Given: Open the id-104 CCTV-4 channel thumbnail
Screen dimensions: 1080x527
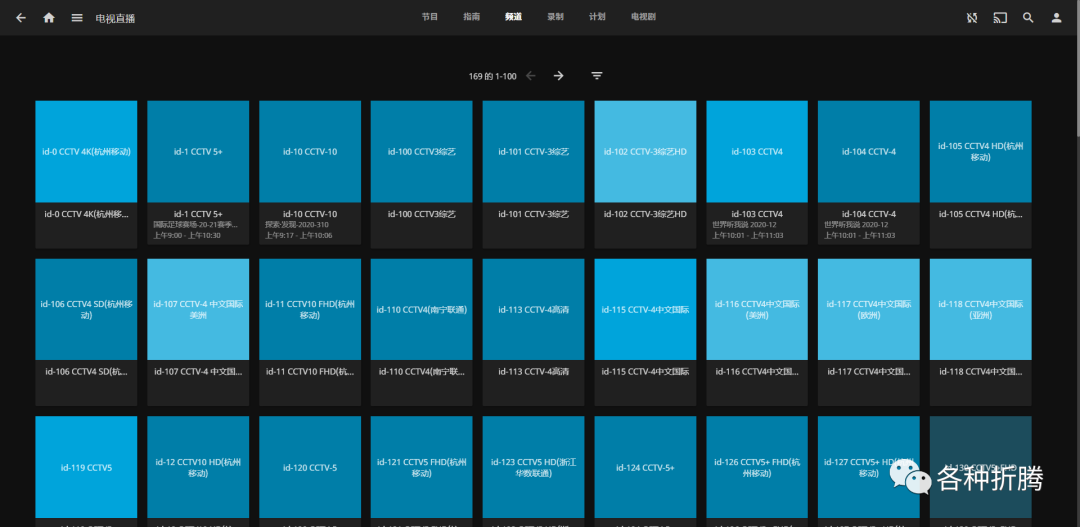Looking at the screenshot, I should coord(869,152).
